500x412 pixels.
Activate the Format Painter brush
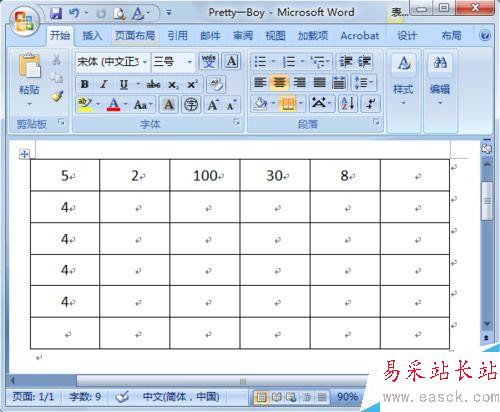click(x=57, y=96)
